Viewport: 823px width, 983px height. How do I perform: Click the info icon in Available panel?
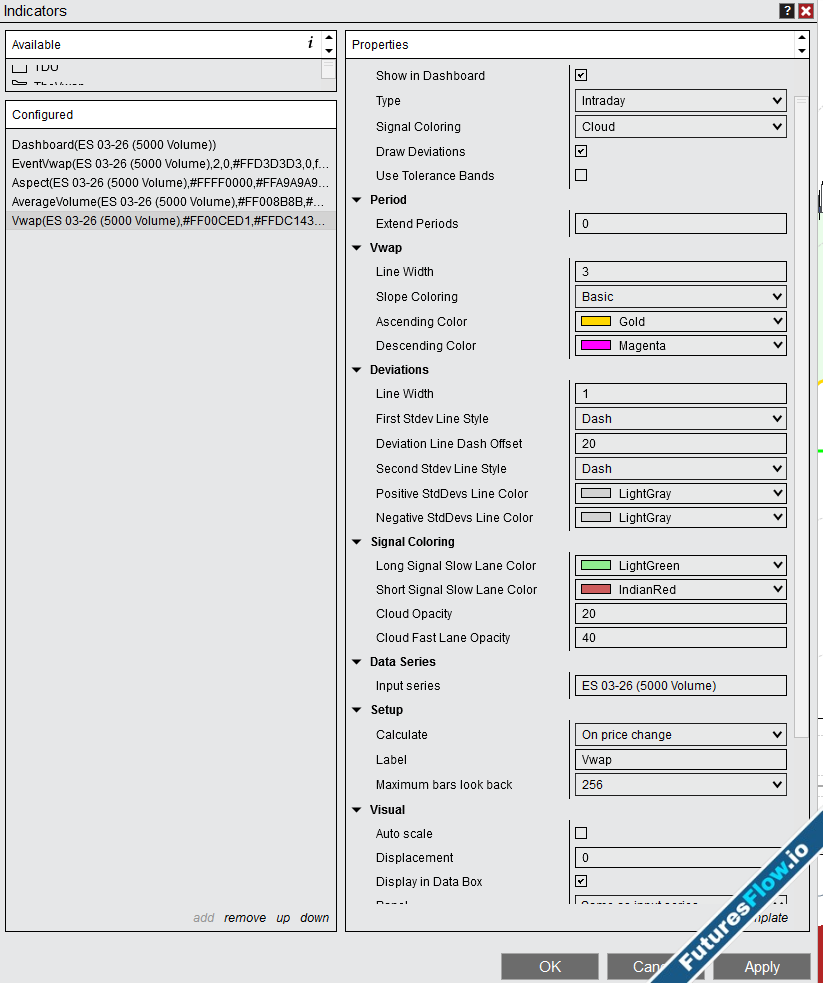[310, 44]
